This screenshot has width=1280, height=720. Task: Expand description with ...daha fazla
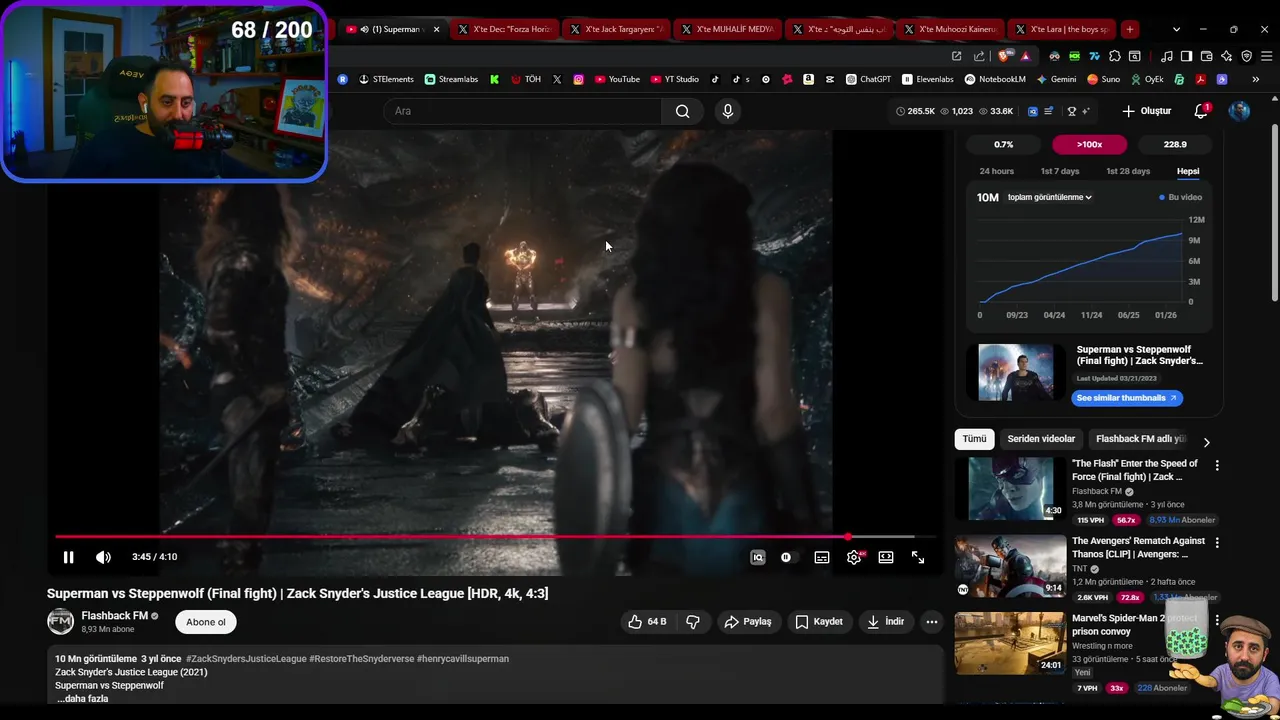pyautogui.click(x=82, y=698)
